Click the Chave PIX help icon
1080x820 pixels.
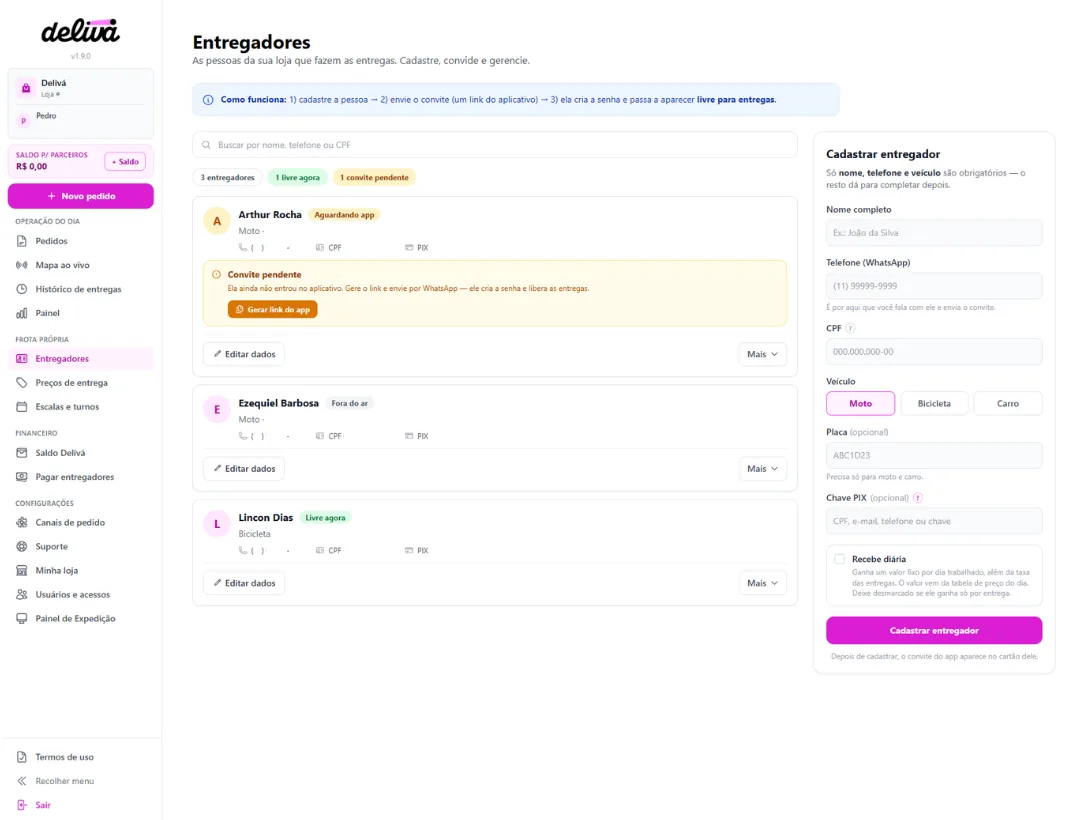tap(917, 498)
